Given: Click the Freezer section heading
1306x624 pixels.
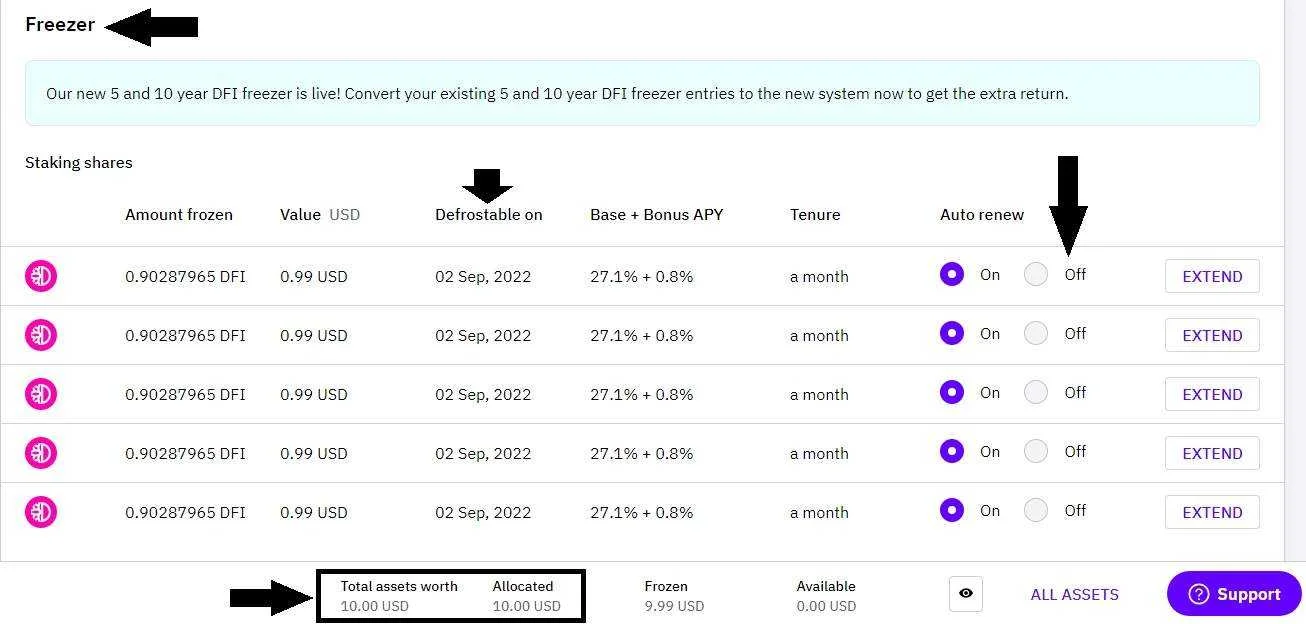Looking at the screenshot, I should click(x=60, y=25).
